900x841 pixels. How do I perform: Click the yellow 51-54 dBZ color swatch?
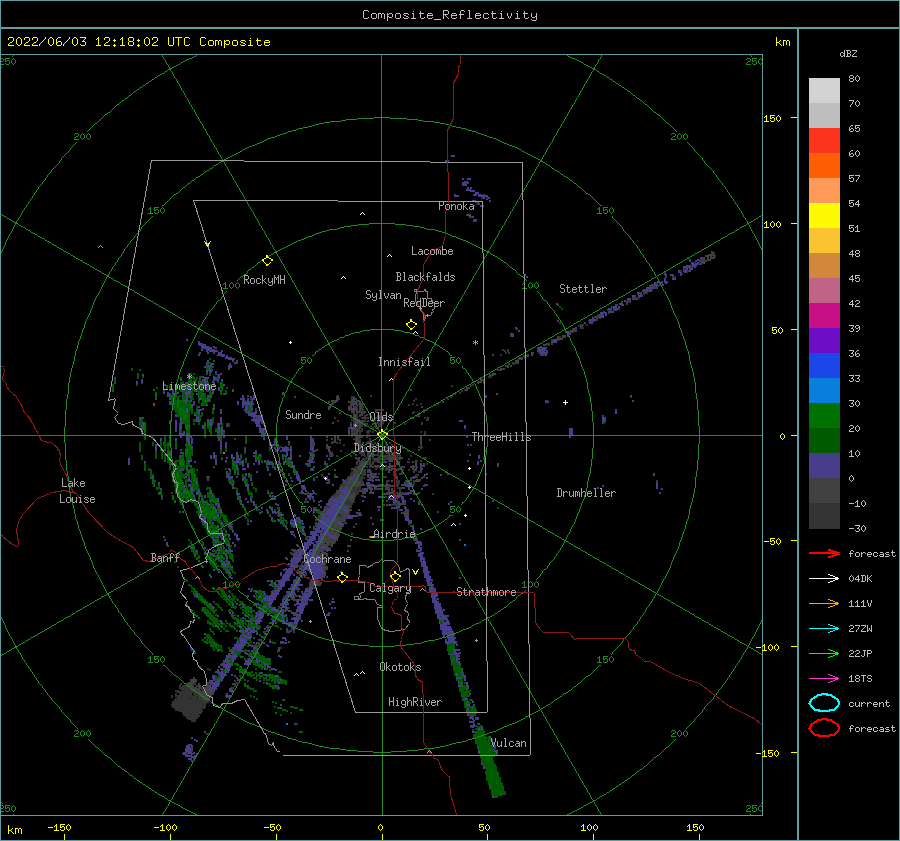click(824, 216)
